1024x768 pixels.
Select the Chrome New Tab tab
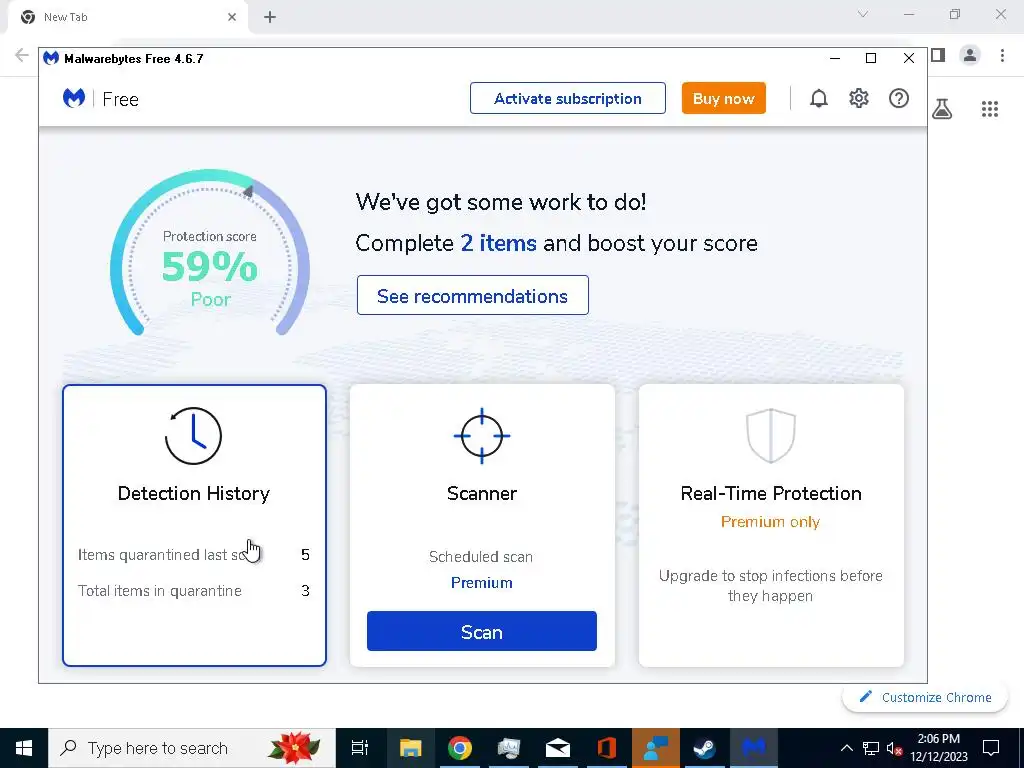[x=128, y=17]
